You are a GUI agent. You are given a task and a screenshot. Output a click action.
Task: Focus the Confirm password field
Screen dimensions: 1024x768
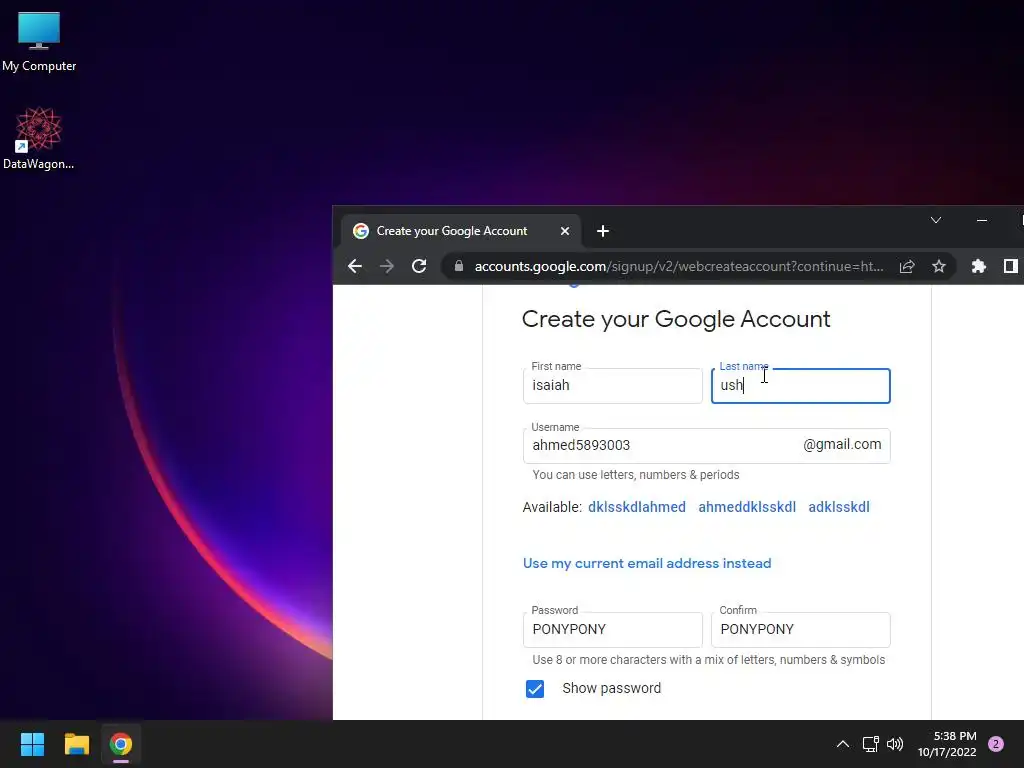coord(801,630)
